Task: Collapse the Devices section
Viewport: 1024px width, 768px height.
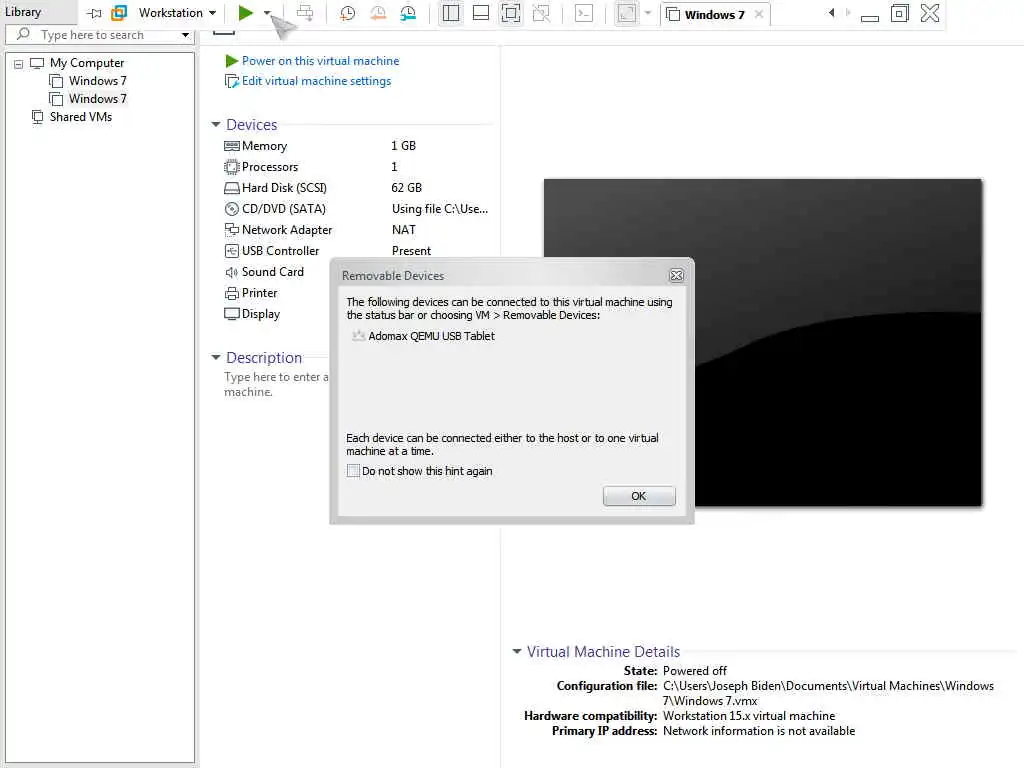Action: point(216,124)
